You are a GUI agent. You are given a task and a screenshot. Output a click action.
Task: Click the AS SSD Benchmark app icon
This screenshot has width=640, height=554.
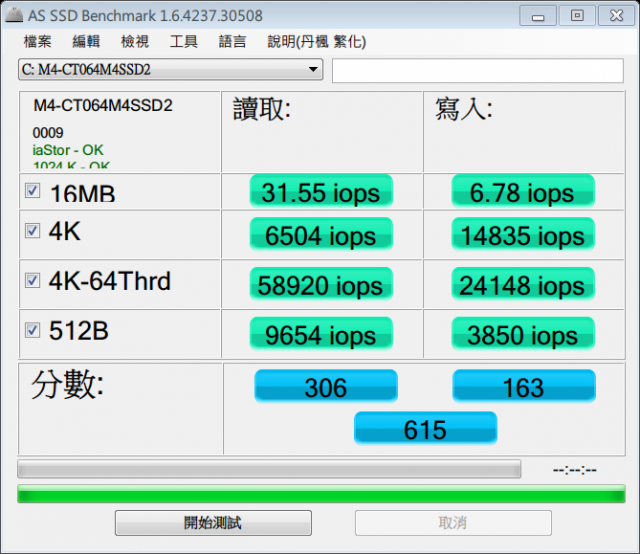(13, 15)
